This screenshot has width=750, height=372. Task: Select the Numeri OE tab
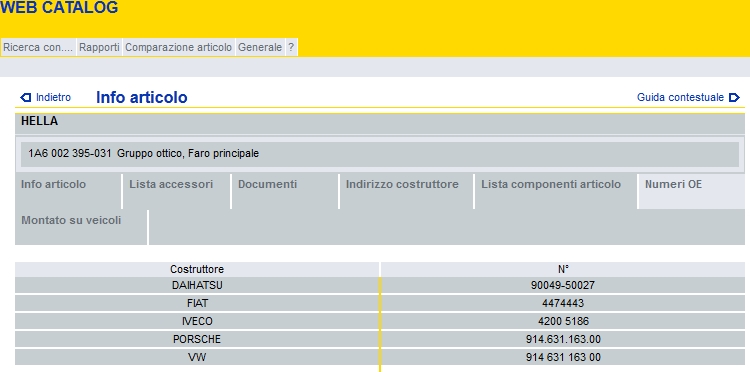tap(692, 191)
